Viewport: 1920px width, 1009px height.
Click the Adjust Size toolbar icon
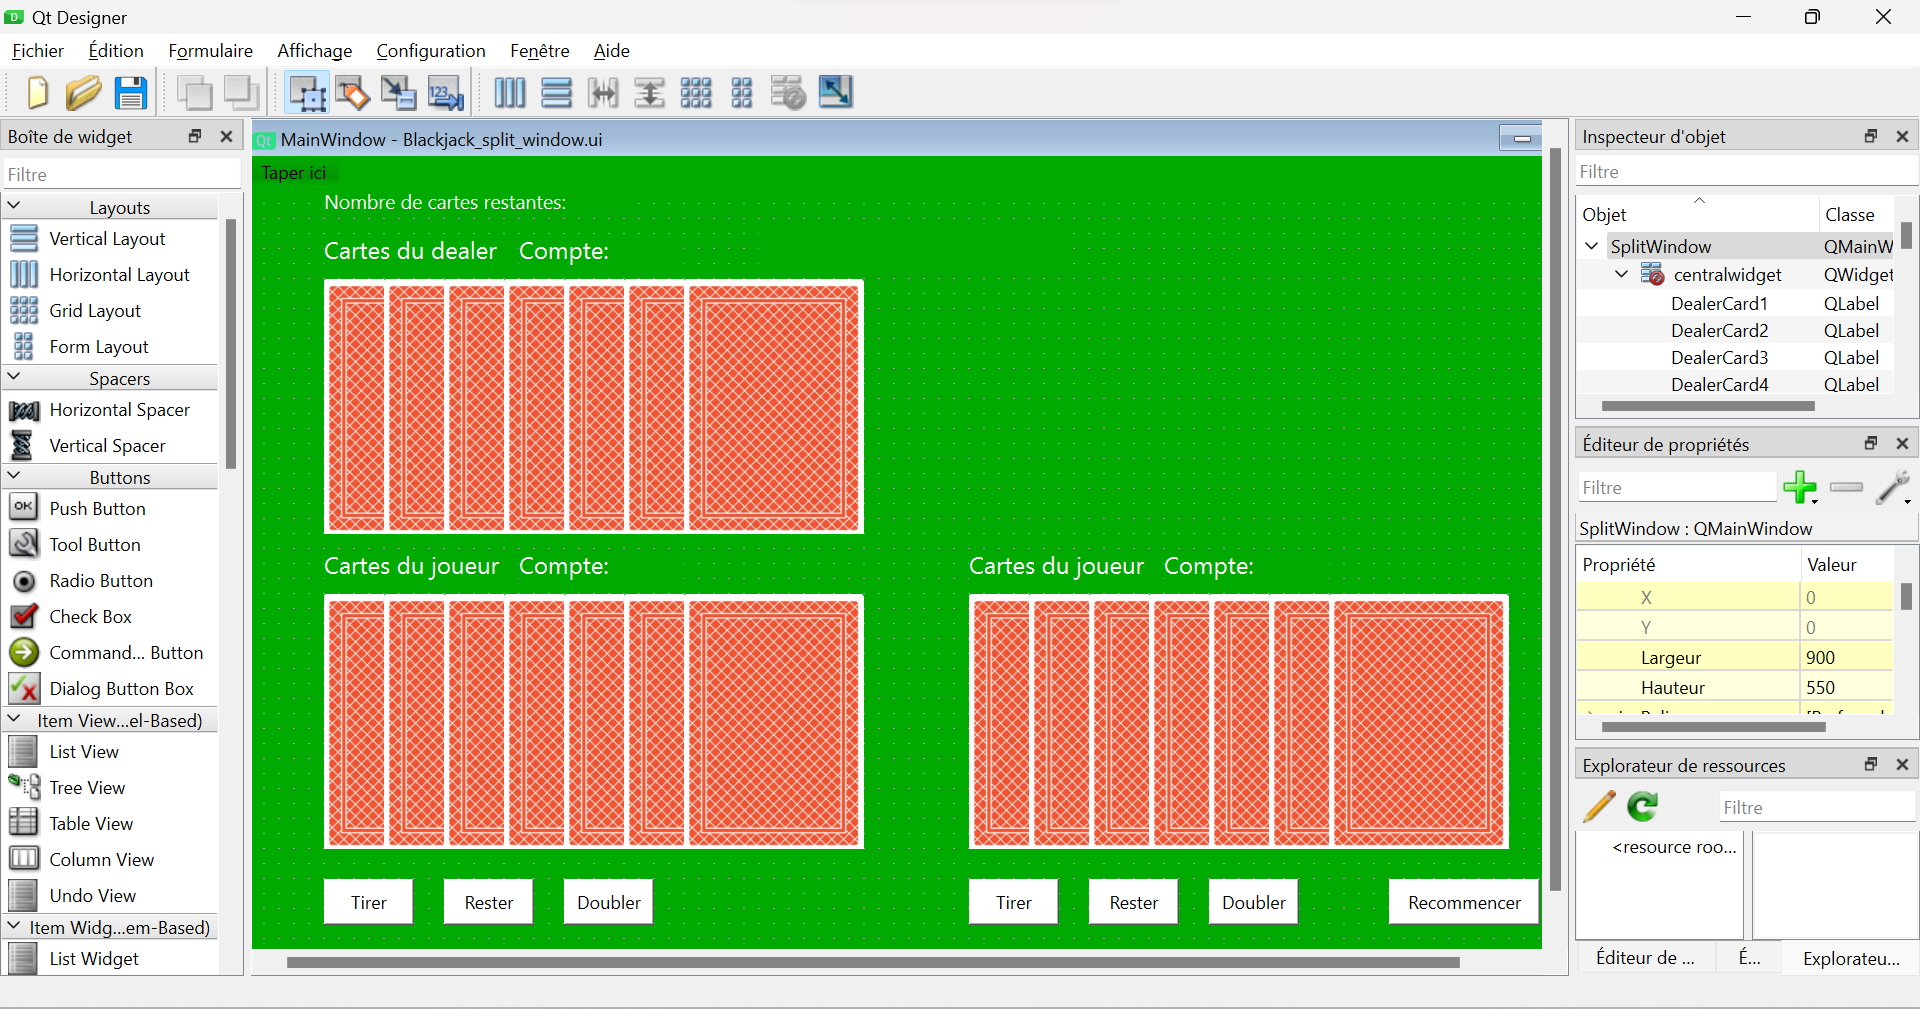836,92
